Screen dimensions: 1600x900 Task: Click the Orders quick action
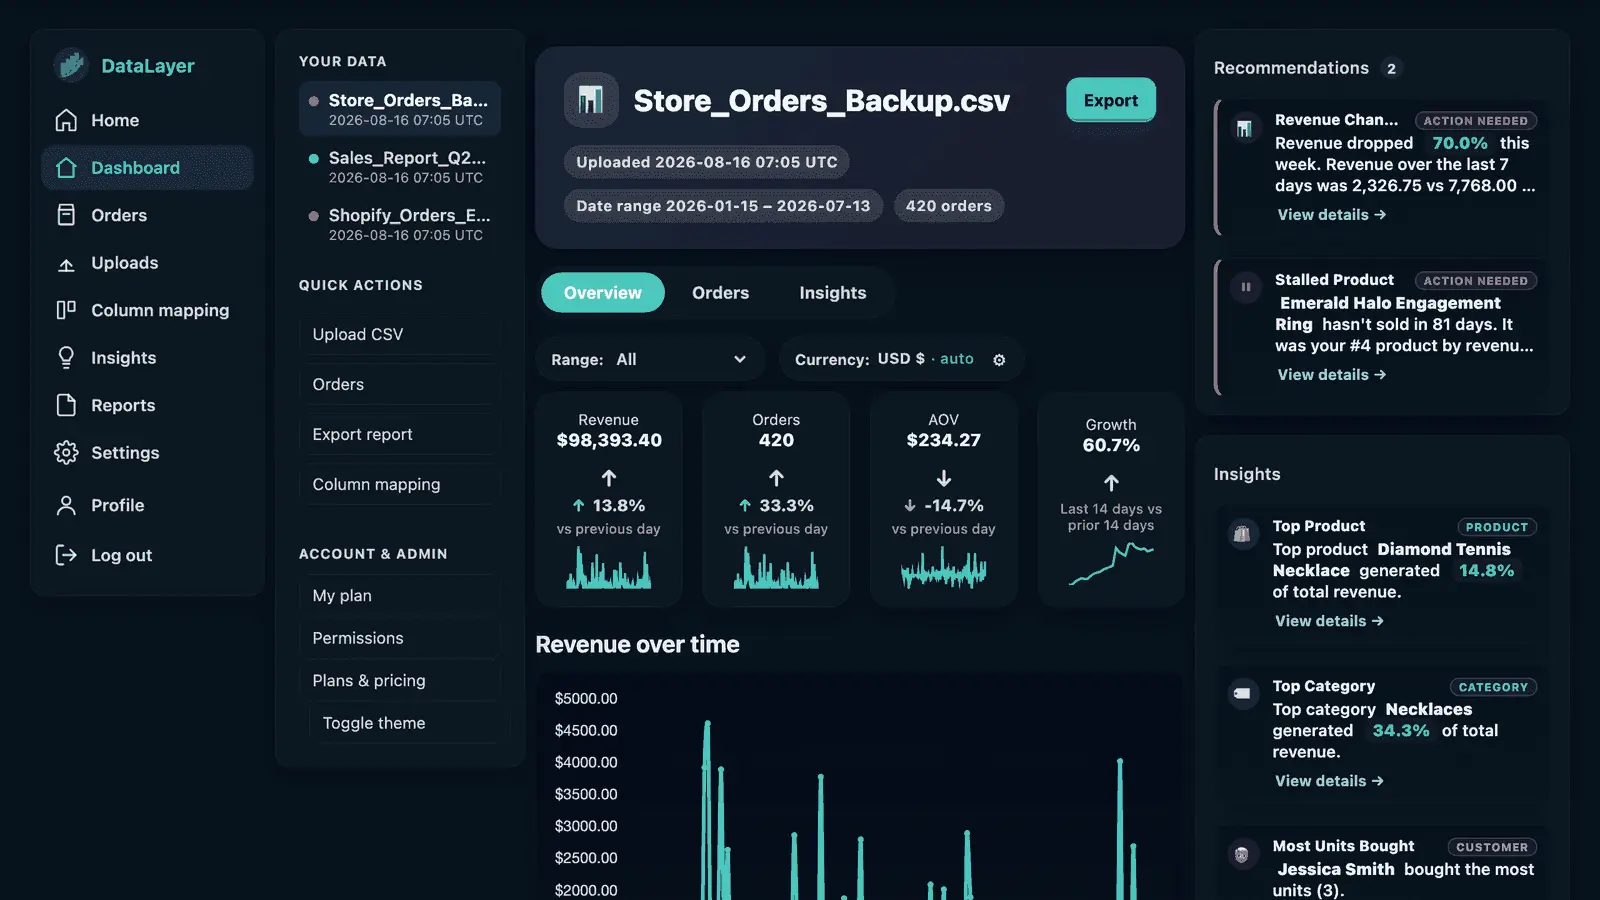pyautogui.click(x=400, y=384)
